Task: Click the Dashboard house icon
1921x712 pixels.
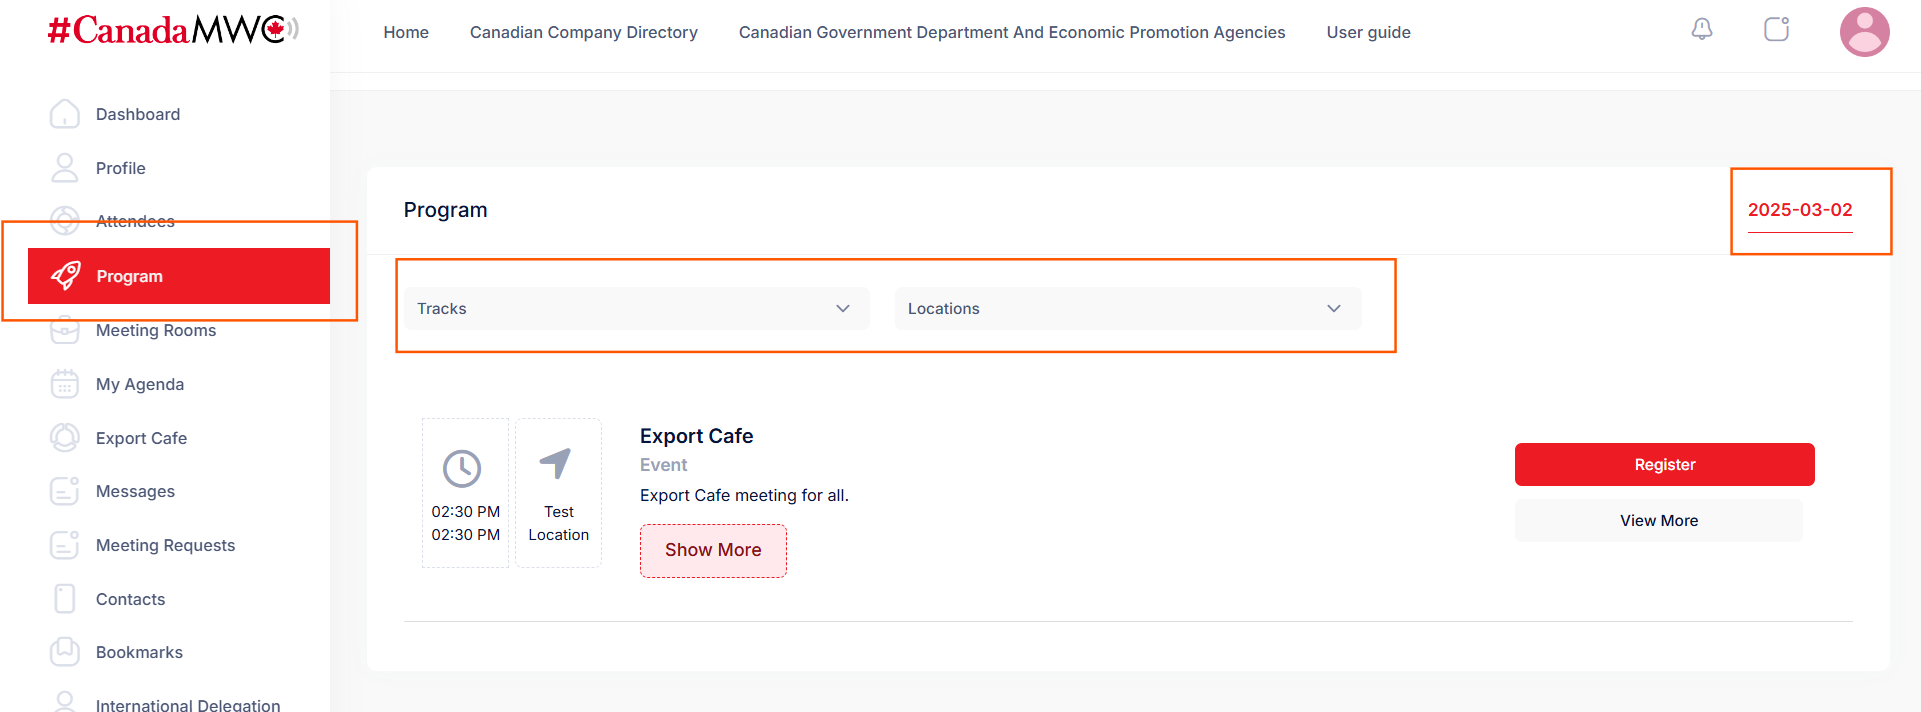Action: click(65, 114)
